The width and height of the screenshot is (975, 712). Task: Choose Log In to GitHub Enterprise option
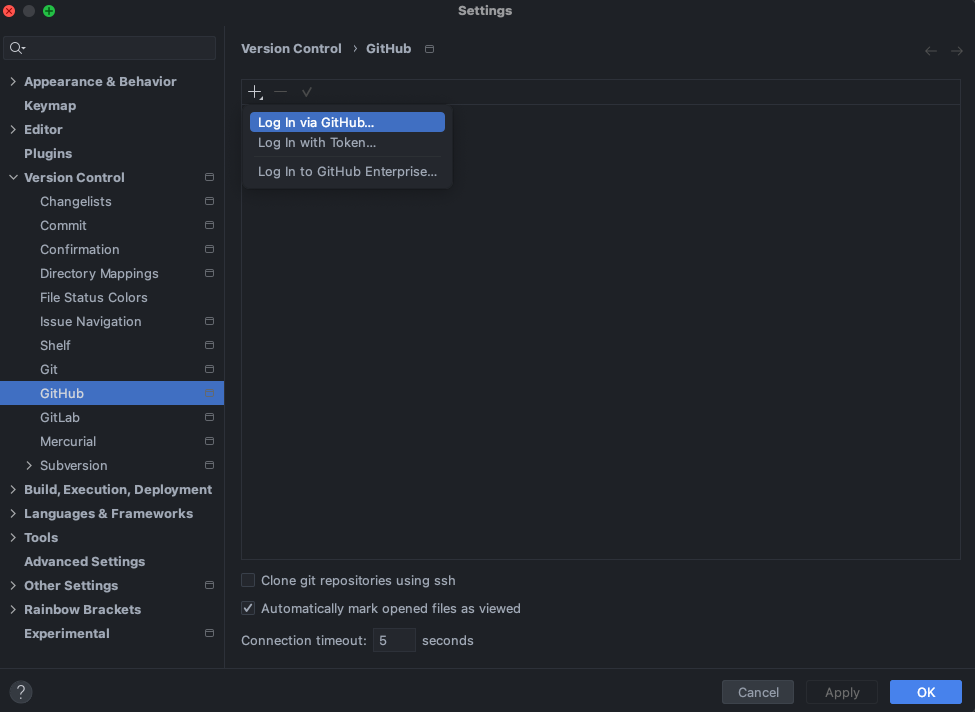coord(347,172)
